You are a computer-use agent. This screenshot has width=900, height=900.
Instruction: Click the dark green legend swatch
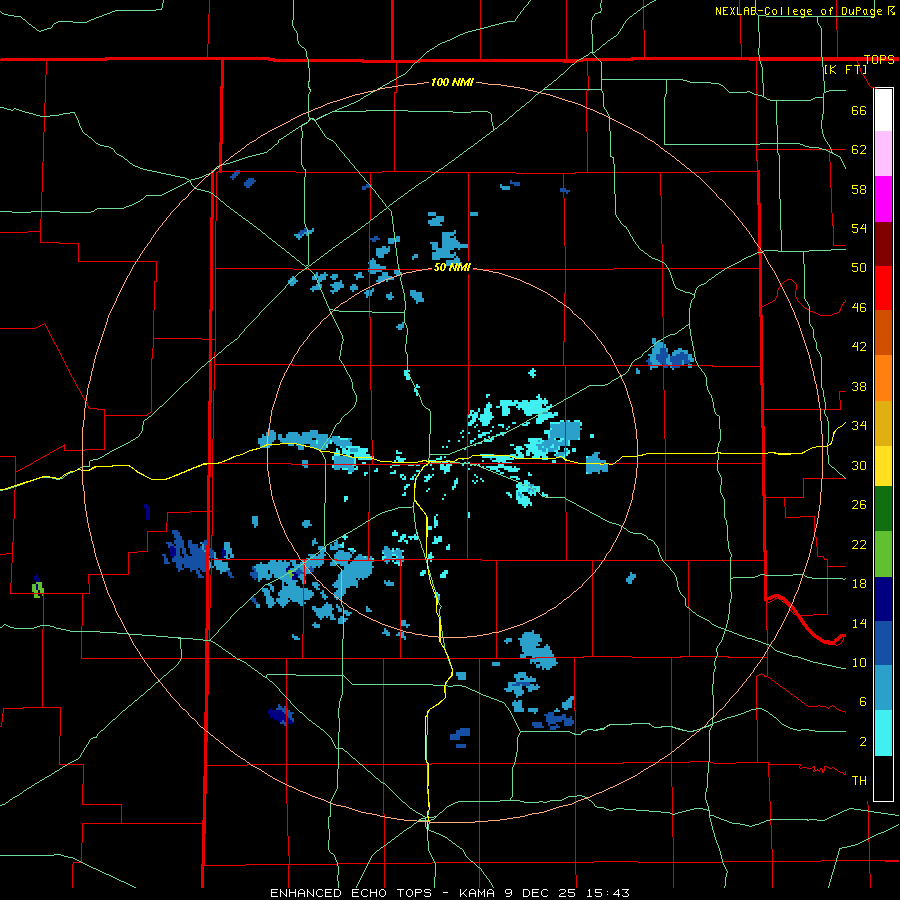click(x=883, y=509)
